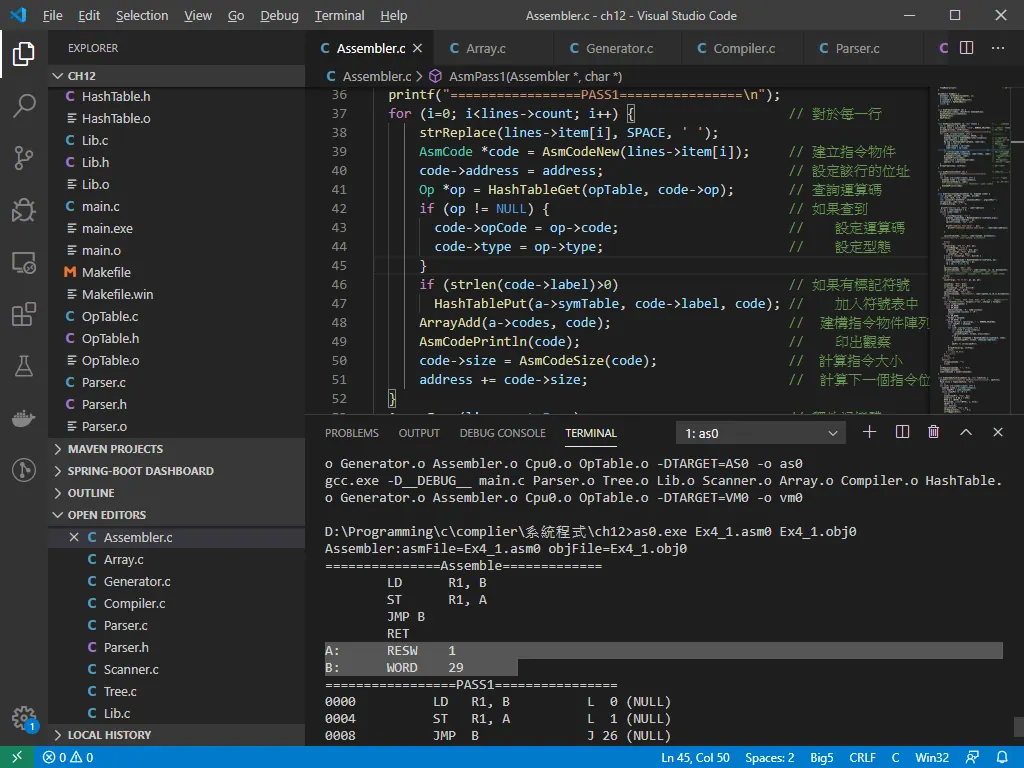
Task: Kill terminal with the trash icon
Action: (933, 432)
